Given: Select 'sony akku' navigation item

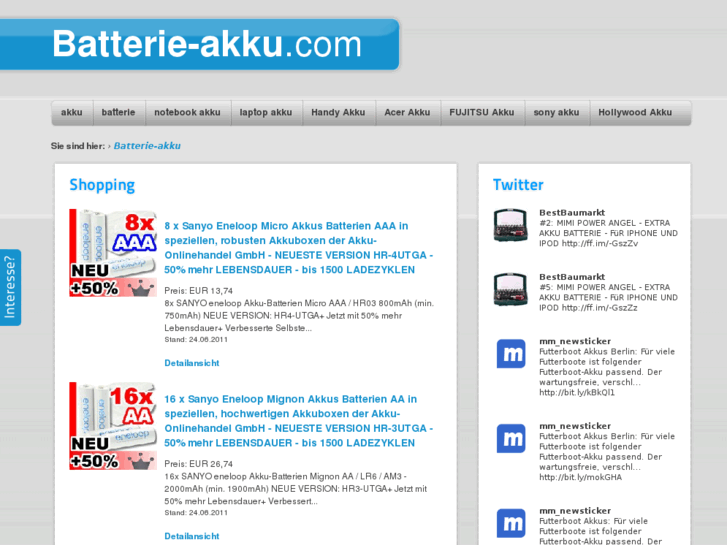Looking at the screenshot, I should pyautogui.click(x=557, y=113).
